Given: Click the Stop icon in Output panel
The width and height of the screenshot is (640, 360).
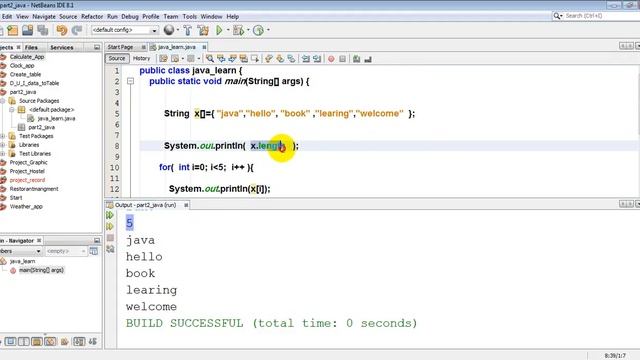Looking at the screenshot, I should (110, 238).
